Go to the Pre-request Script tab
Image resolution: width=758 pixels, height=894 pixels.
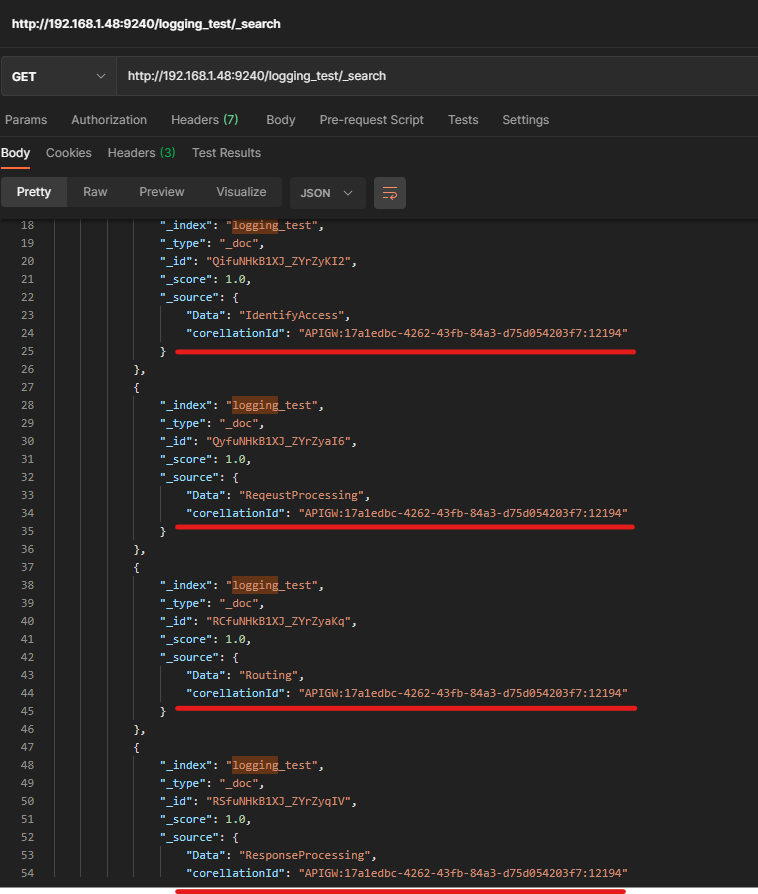pyautogui.click(x=371, y=120)
